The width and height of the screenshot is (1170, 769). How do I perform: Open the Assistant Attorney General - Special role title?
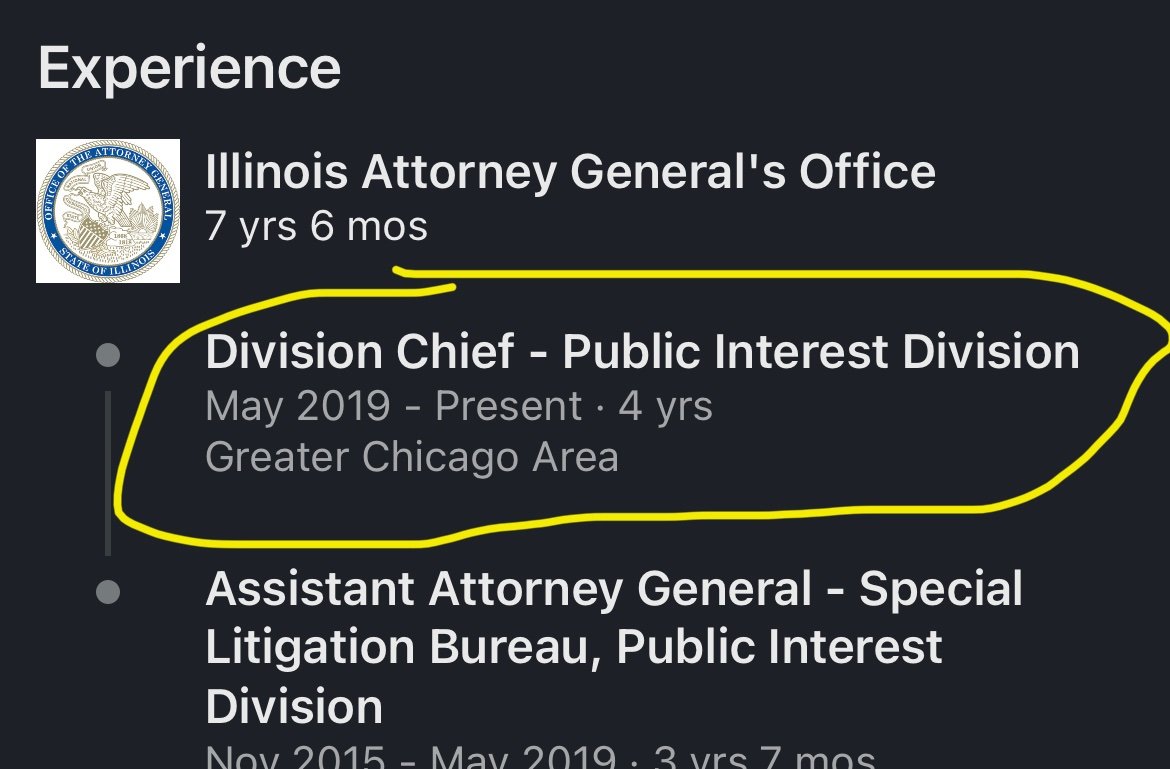(x=613, y=589)
